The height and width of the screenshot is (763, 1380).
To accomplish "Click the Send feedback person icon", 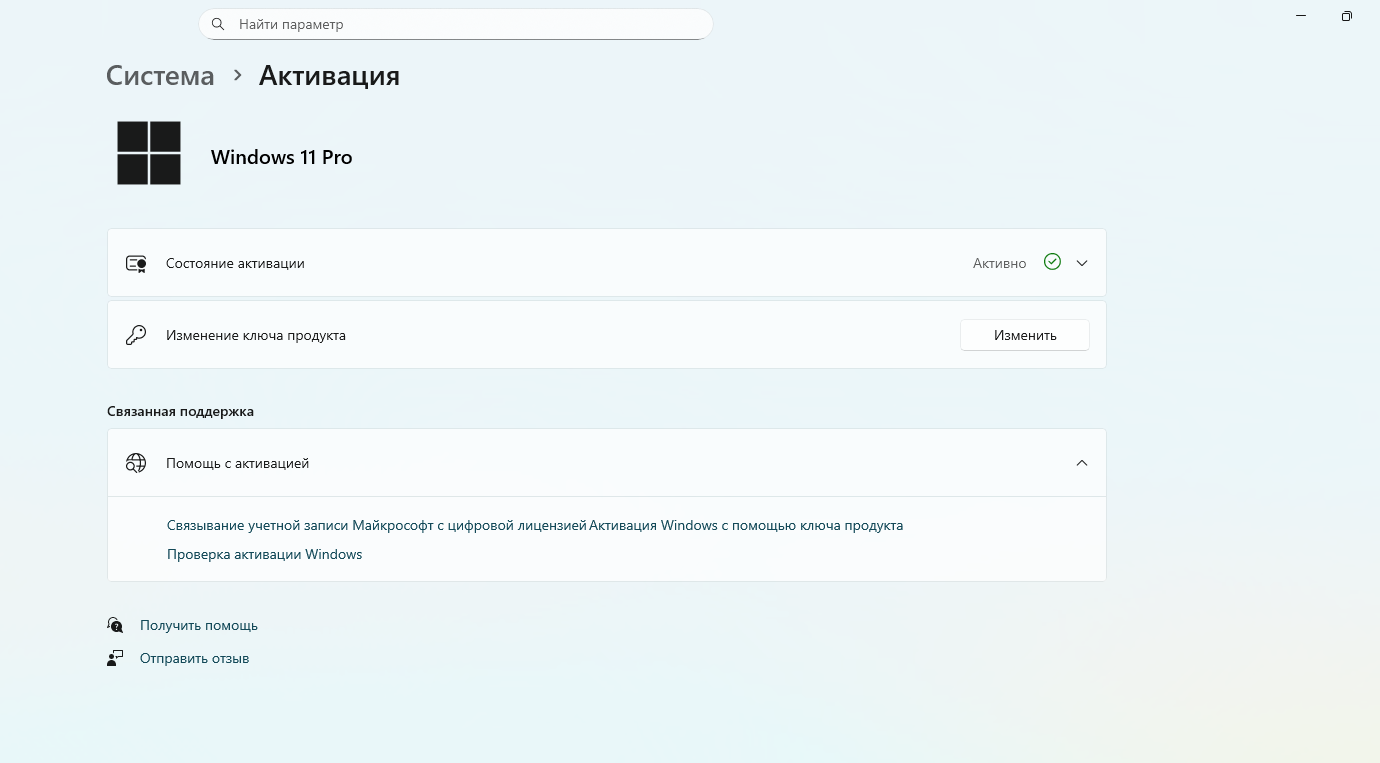I will point(115,658).
